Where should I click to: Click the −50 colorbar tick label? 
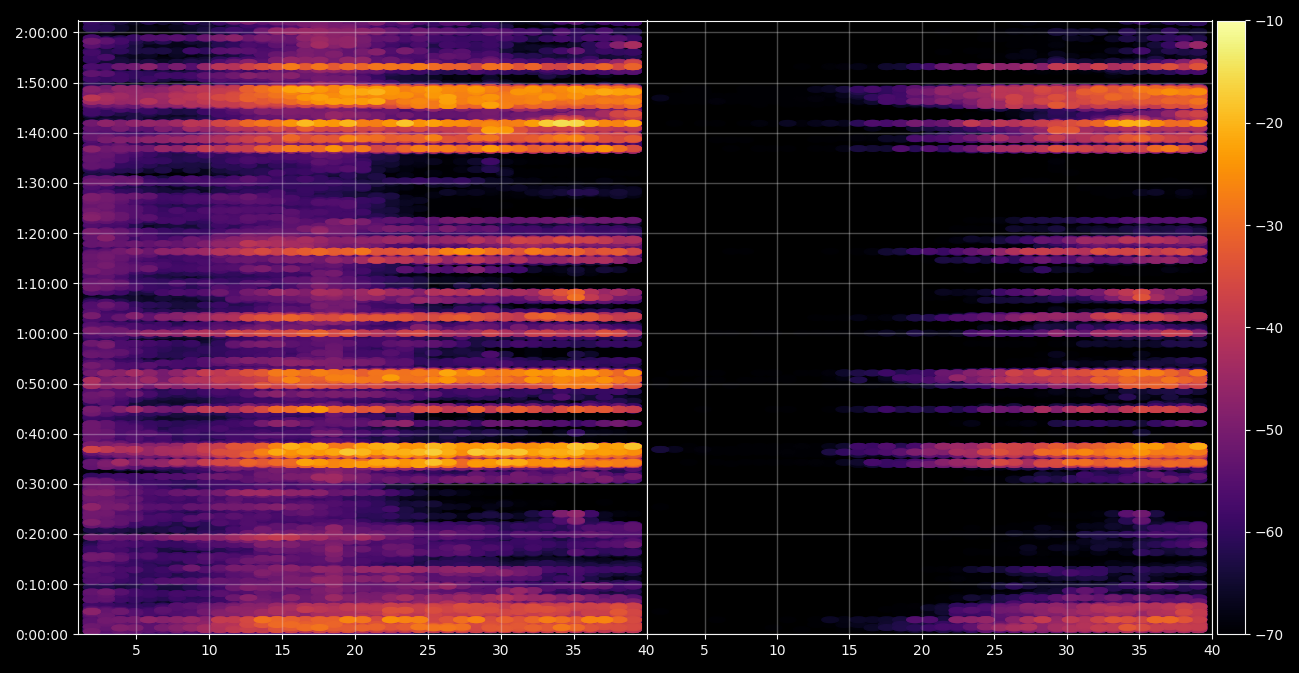click(1269, 430)
